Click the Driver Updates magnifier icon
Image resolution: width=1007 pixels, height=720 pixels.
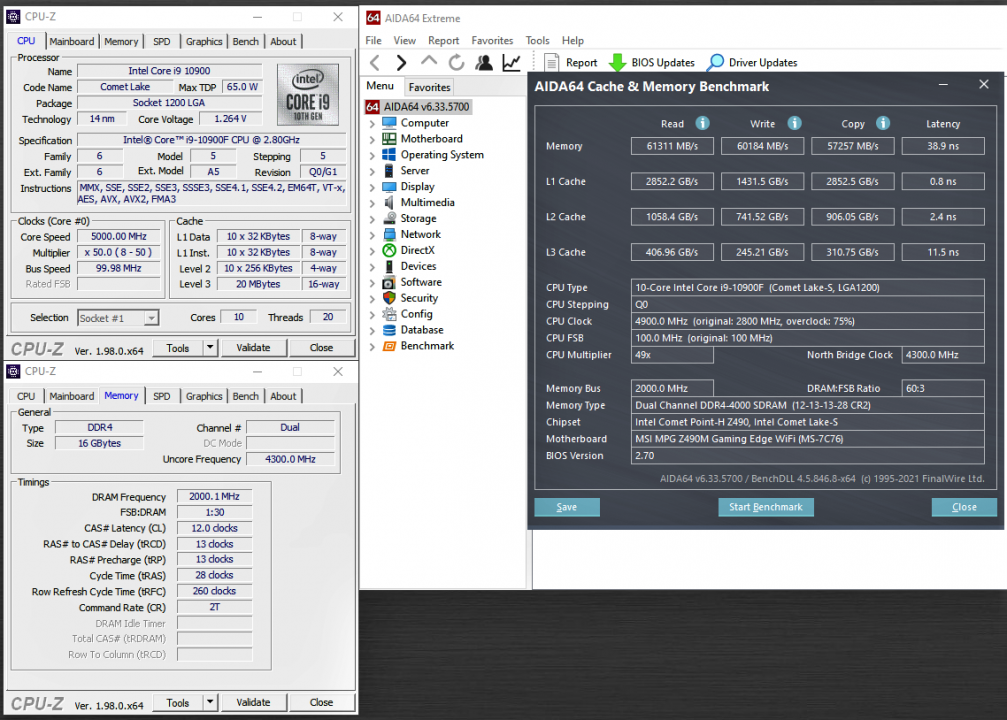[x=715, y=63]
